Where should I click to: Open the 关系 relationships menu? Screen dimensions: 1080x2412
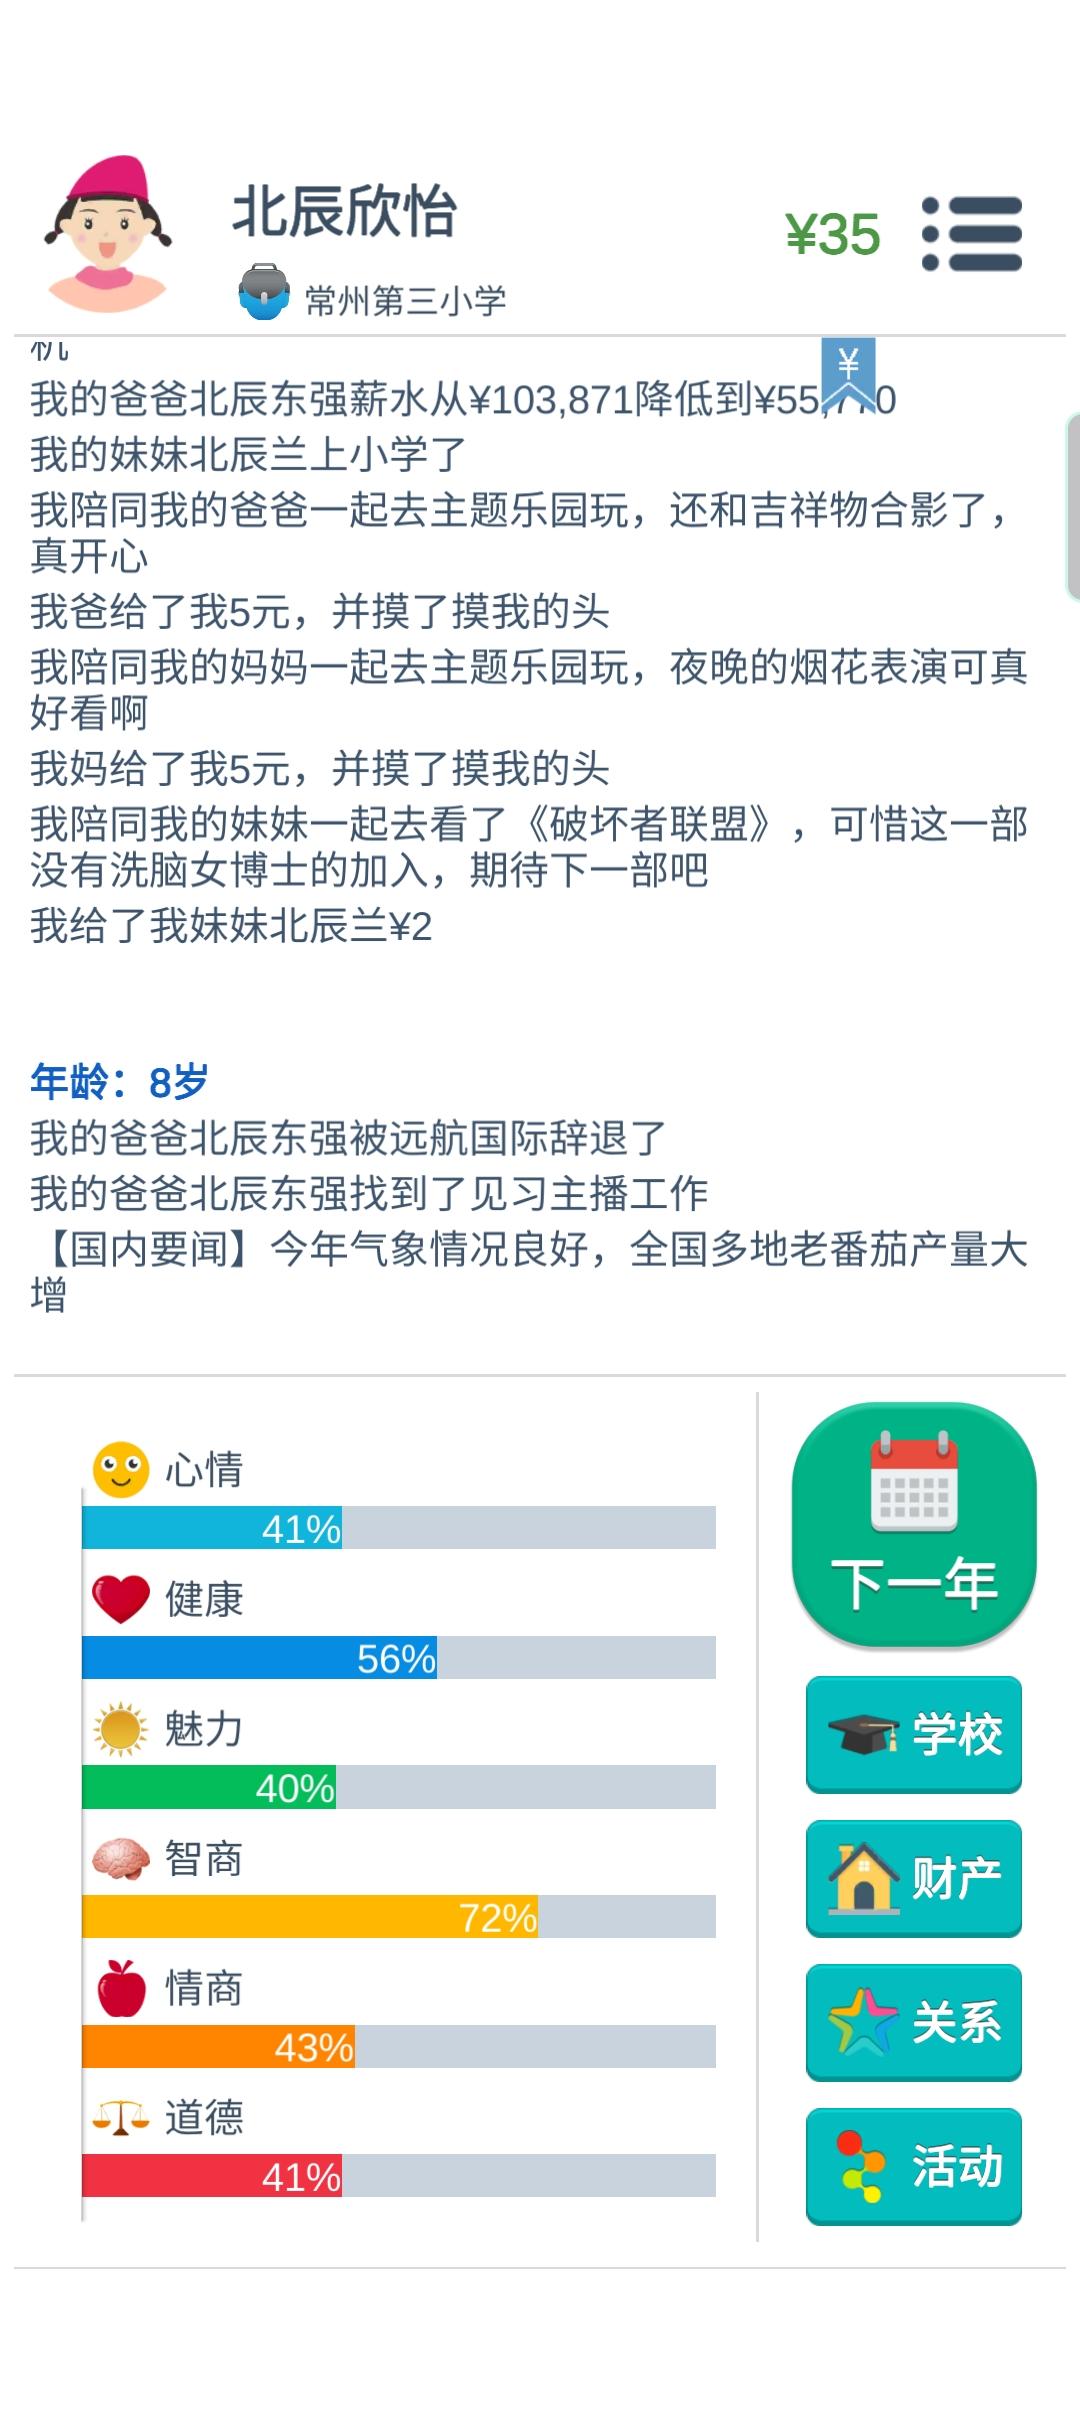(x=914, y=2022)
